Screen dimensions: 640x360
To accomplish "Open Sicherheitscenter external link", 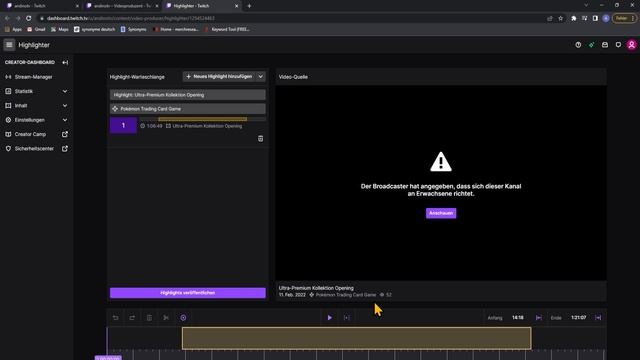I will pos(65,149).
